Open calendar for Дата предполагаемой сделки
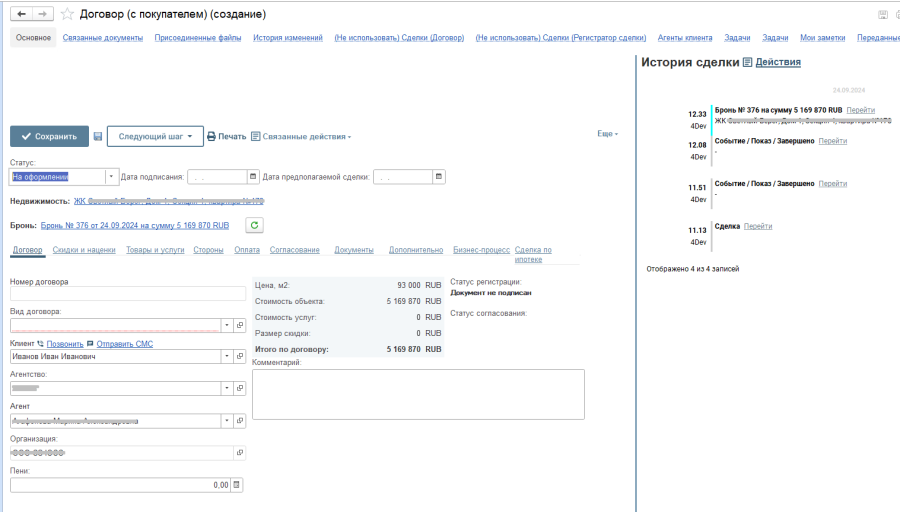This screenshot has height=512, width=900. coord(438,177)
